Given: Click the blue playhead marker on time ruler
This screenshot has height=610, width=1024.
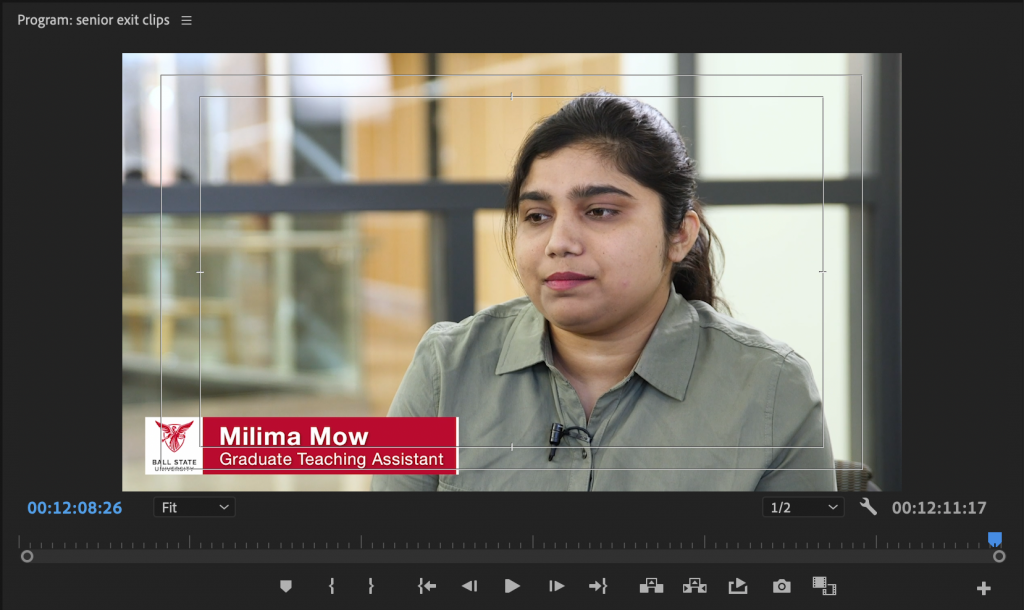Looking at the screenshot, I should [x=994, y=539].
